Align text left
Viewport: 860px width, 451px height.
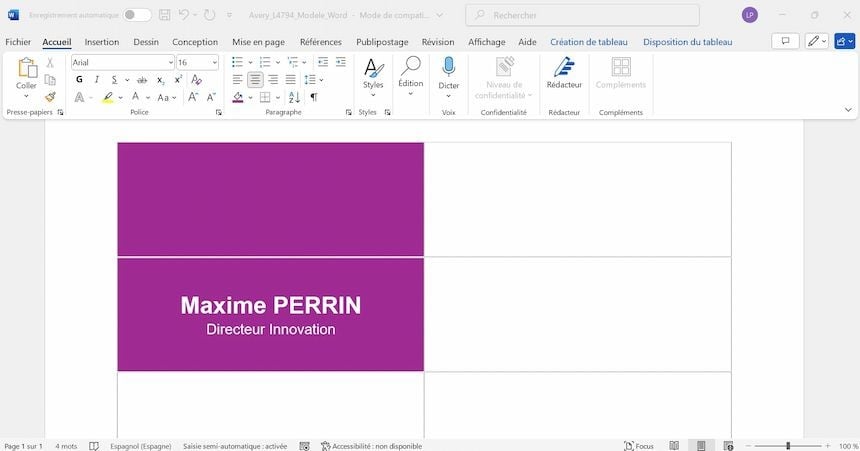tap(237, 80)
